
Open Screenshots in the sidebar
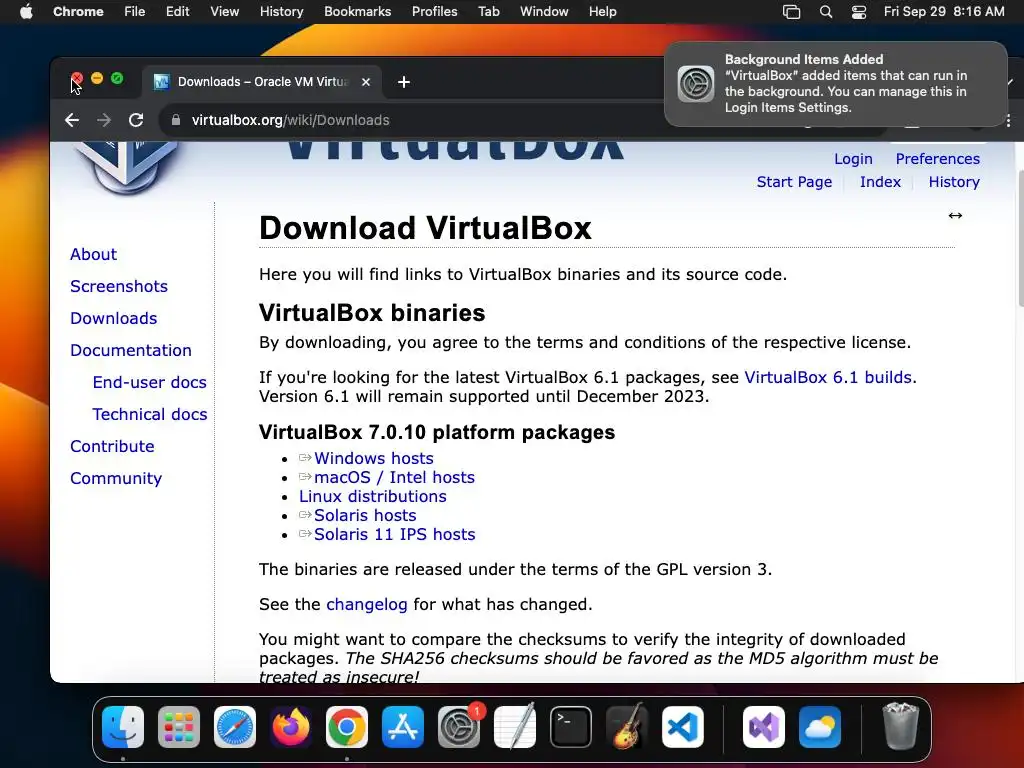(x=119, y=286)
